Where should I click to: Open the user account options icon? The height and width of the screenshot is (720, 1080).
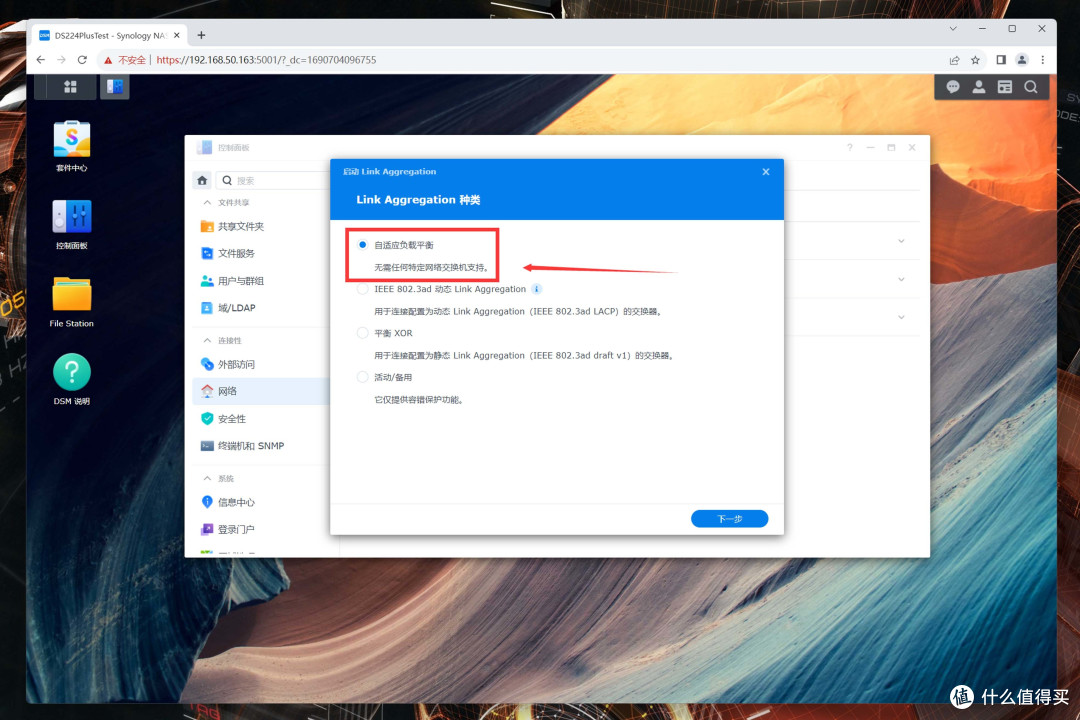pyautogui.click(x=978, y=87)
